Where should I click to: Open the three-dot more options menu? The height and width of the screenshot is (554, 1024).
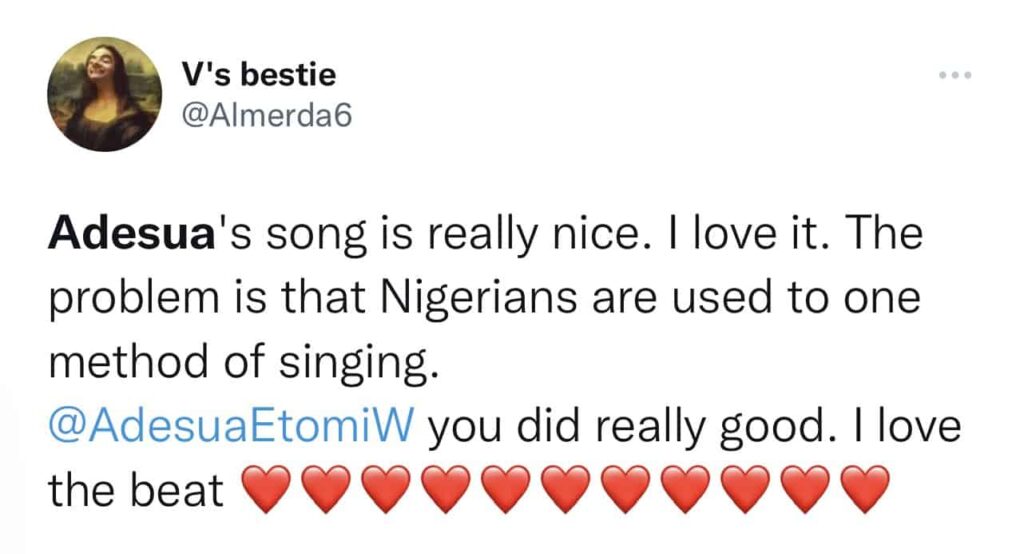click(x=955, y=77)
